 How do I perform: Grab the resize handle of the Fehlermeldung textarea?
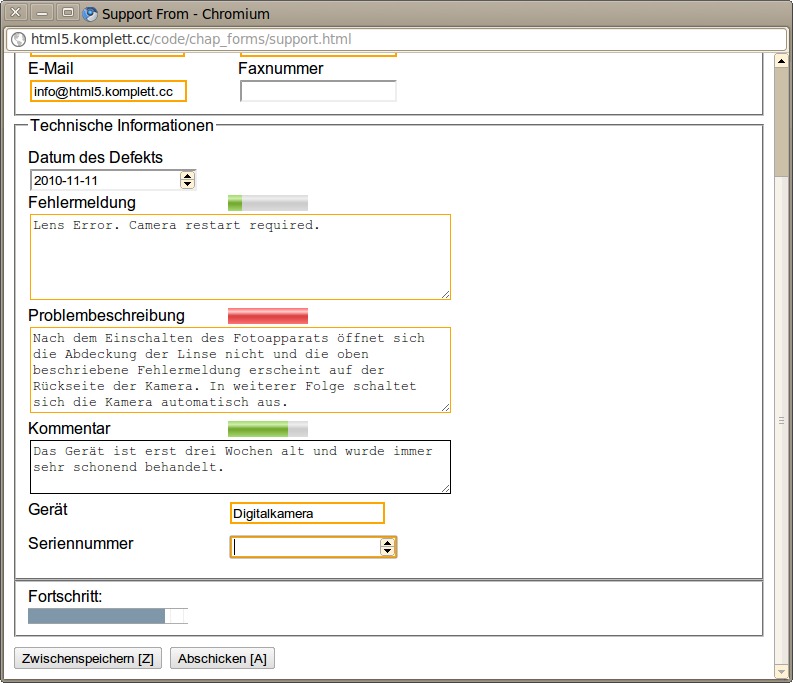pyautogui.click(x=445, y=294)
